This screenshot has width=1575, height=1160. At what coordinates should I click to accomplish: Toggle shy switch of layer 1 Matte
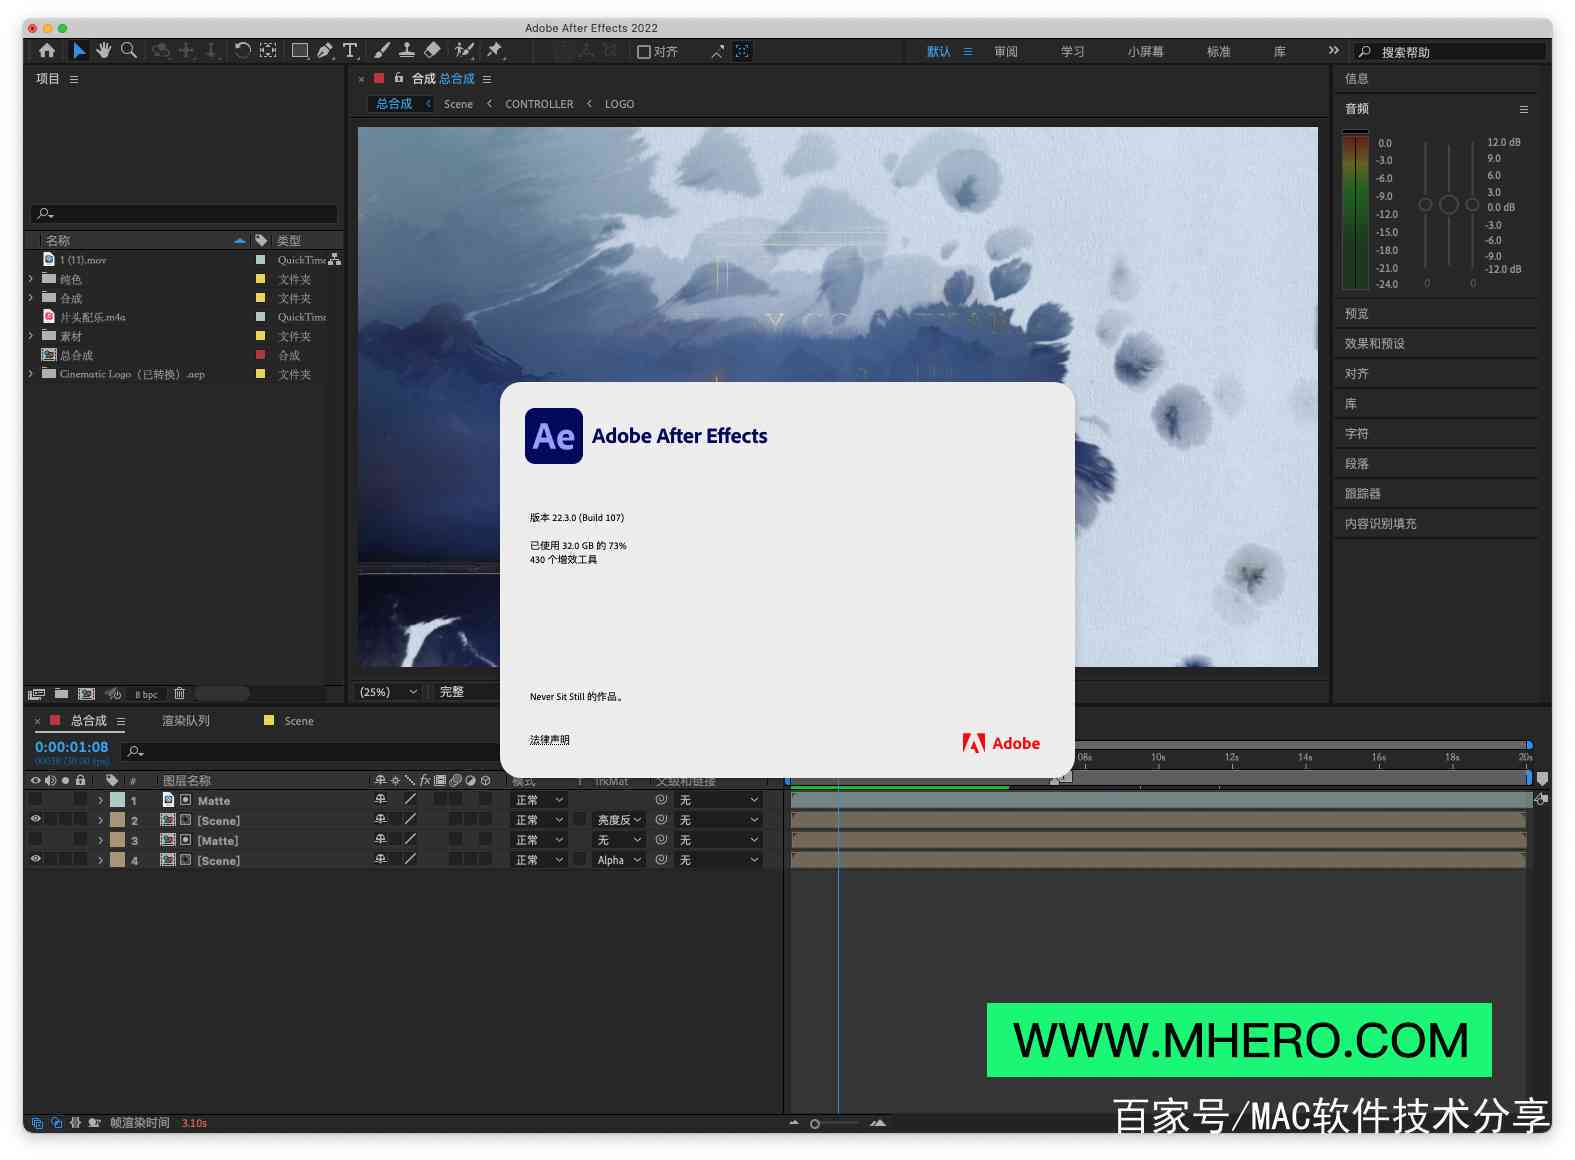click(380, 799)
